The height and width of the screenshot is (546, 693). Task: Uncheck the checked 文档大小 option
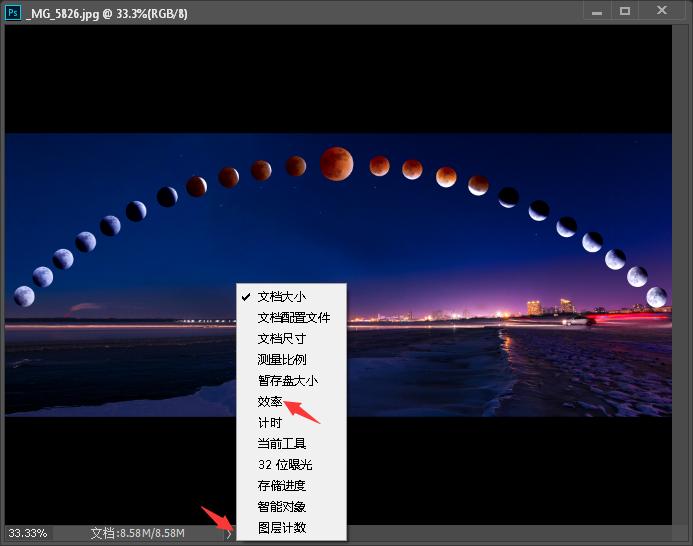coord(281,297)
